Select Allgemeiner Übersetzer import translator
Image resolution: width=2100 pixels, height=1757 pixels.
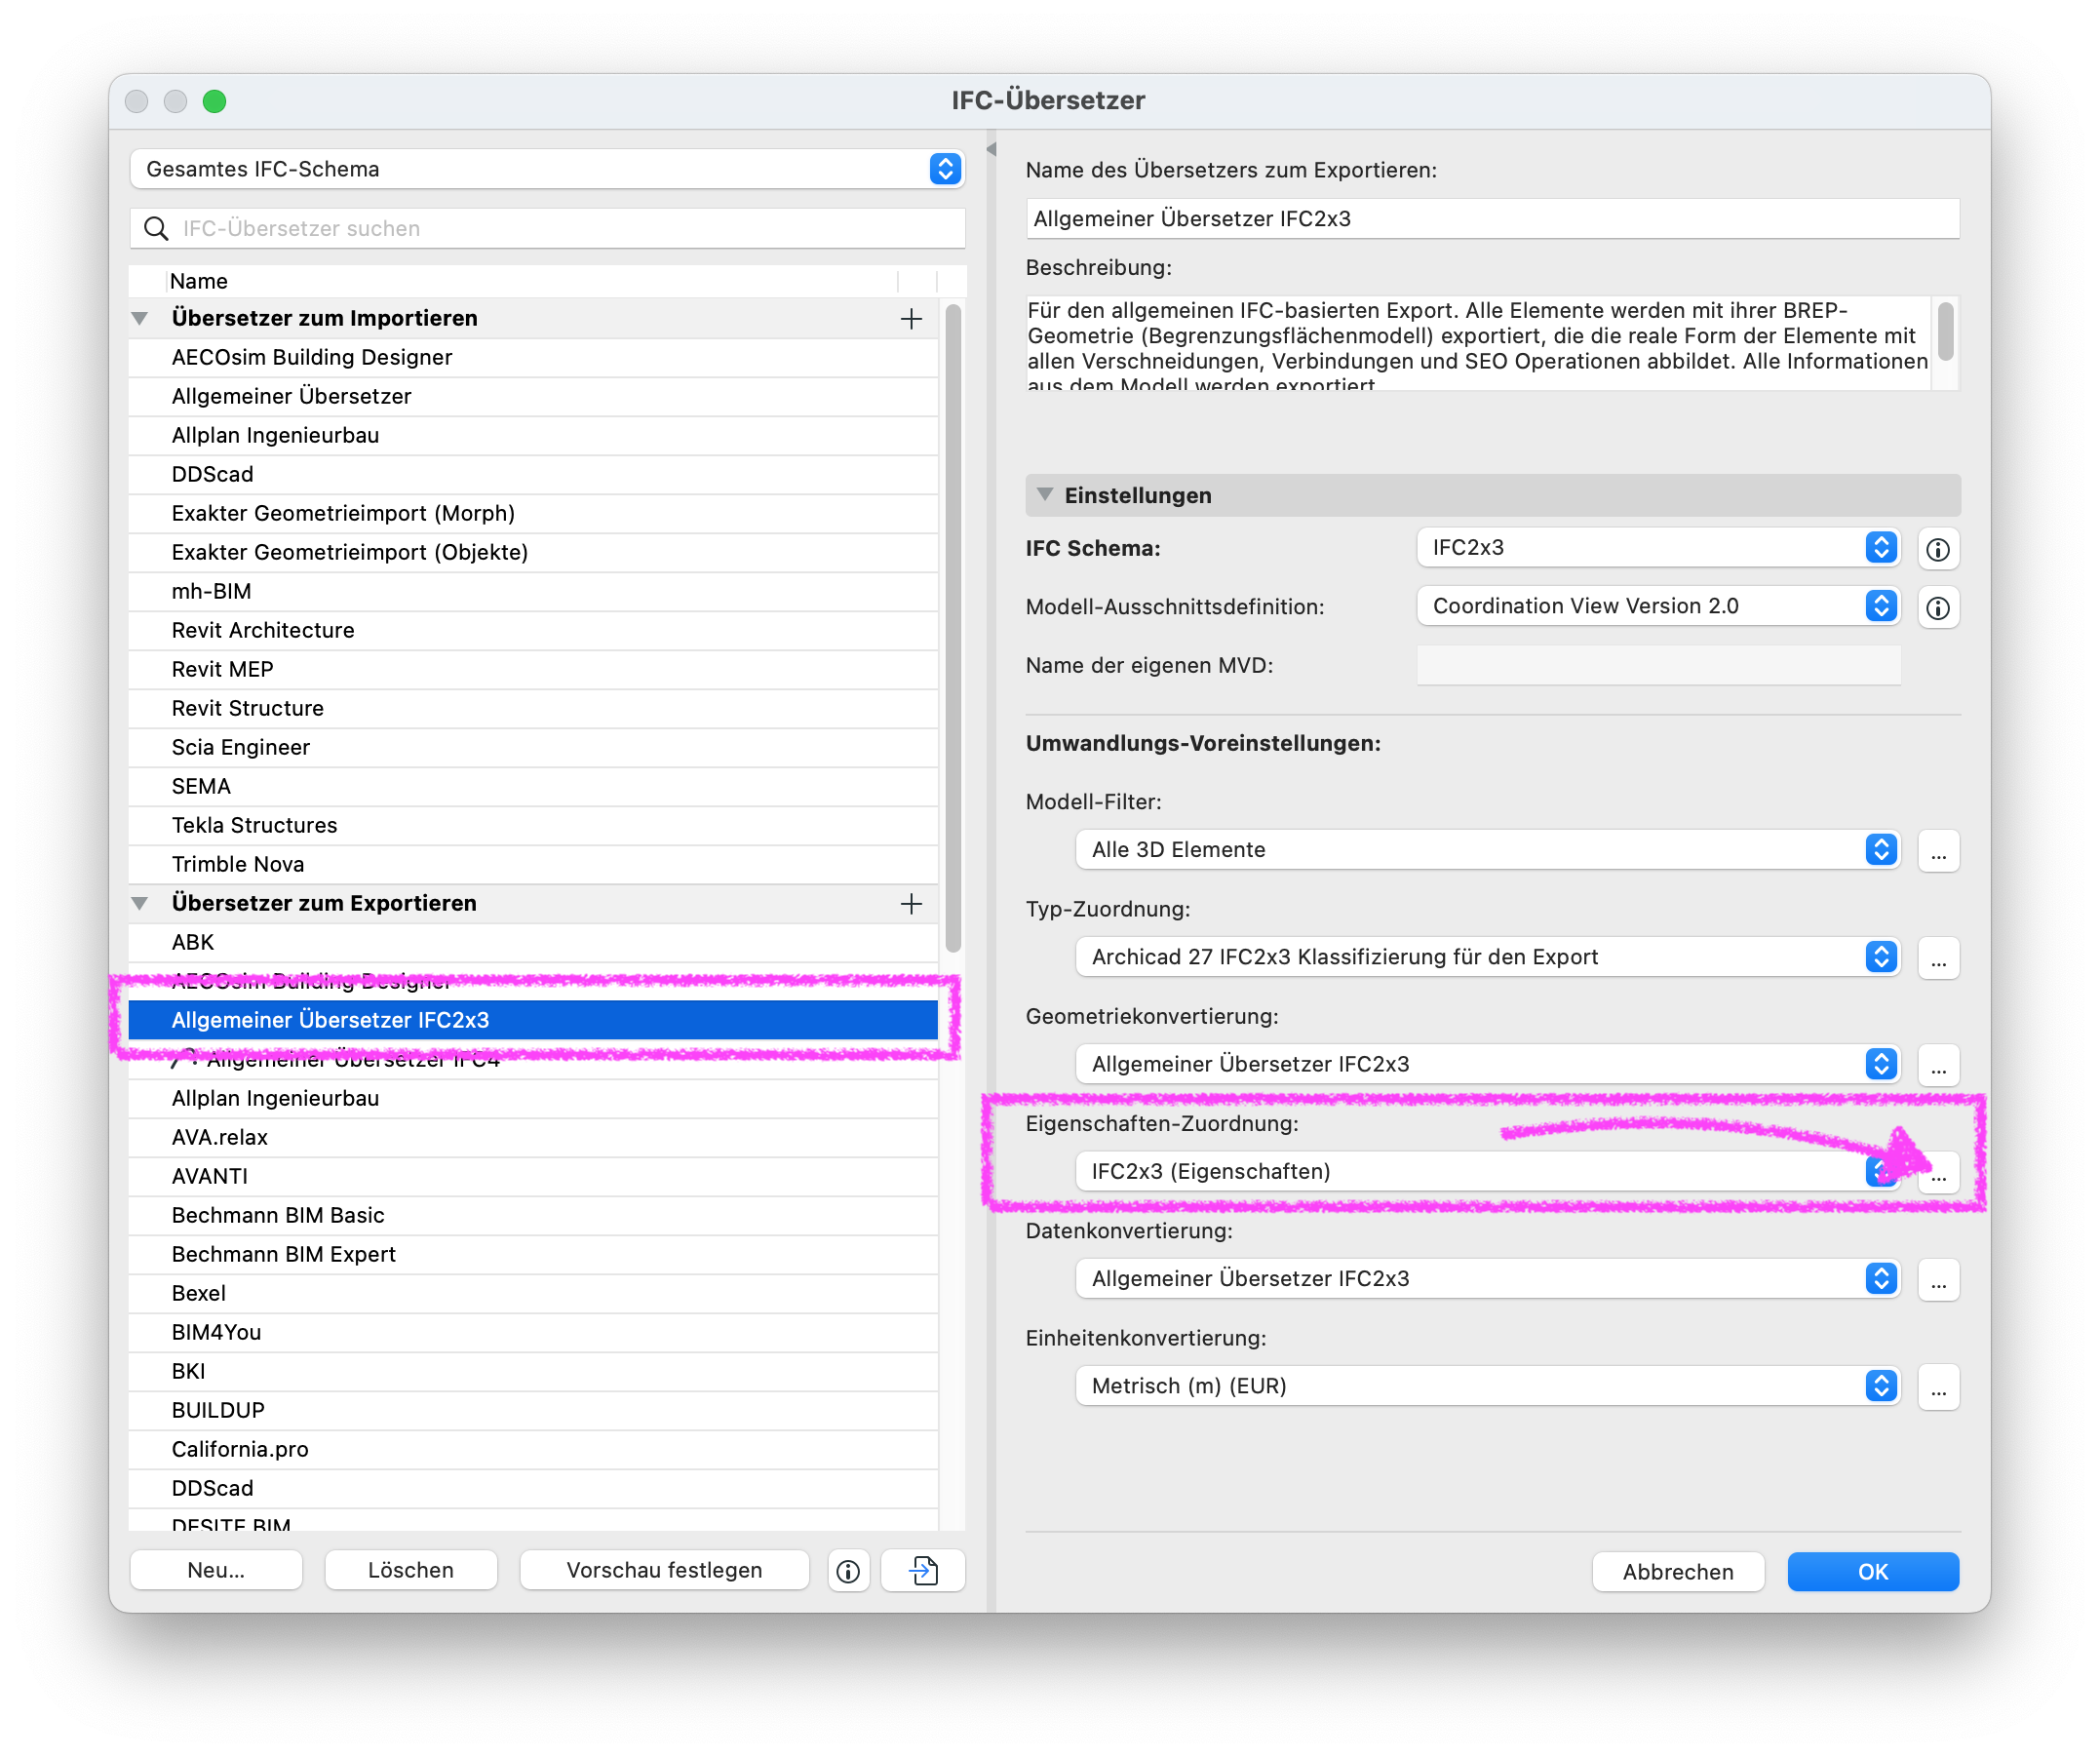click(x=533, y=397)
